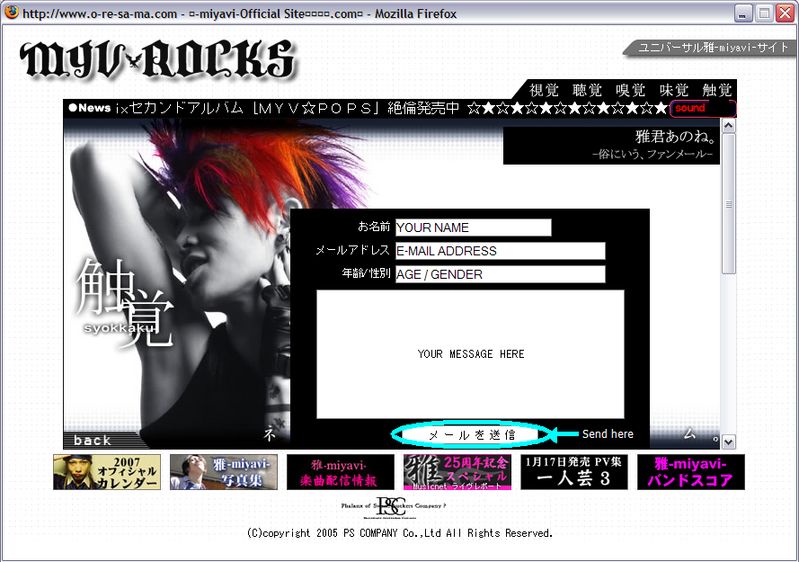Minimize the Firefox window
The height and width of the screenshot is (562, 799).
coord(743,13)
